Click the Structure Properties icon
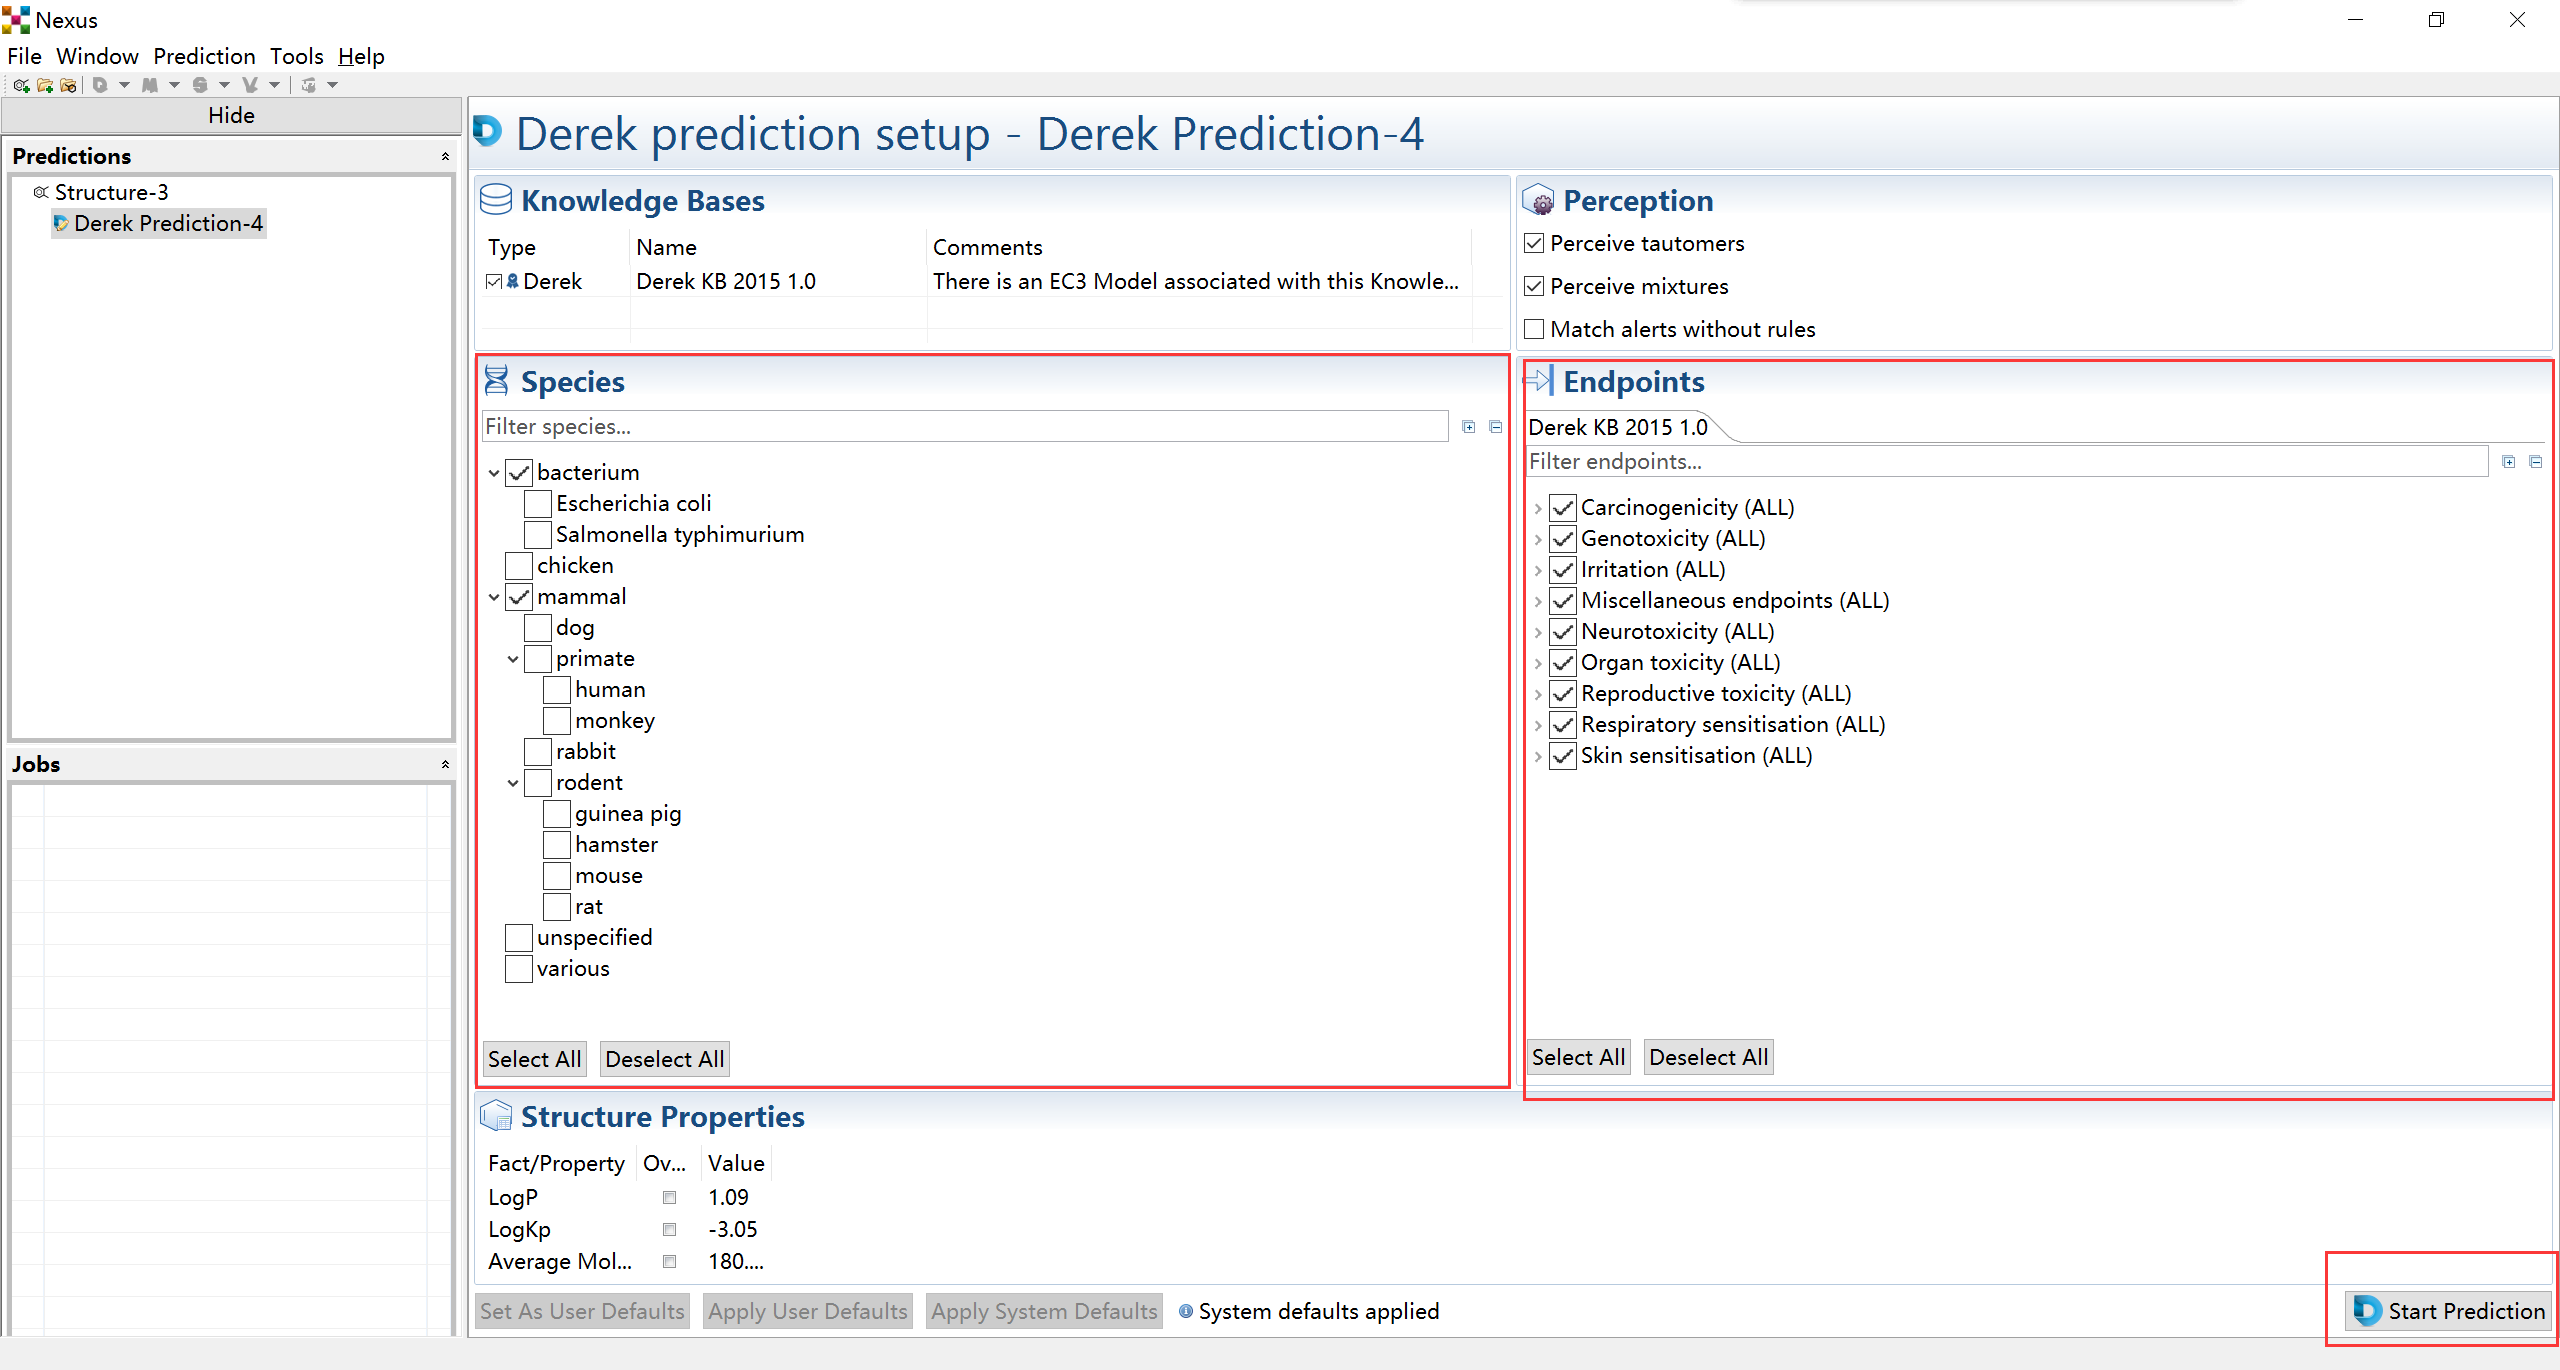This screenshot has width=2560, height=1370. click(x=496, y=1116)
